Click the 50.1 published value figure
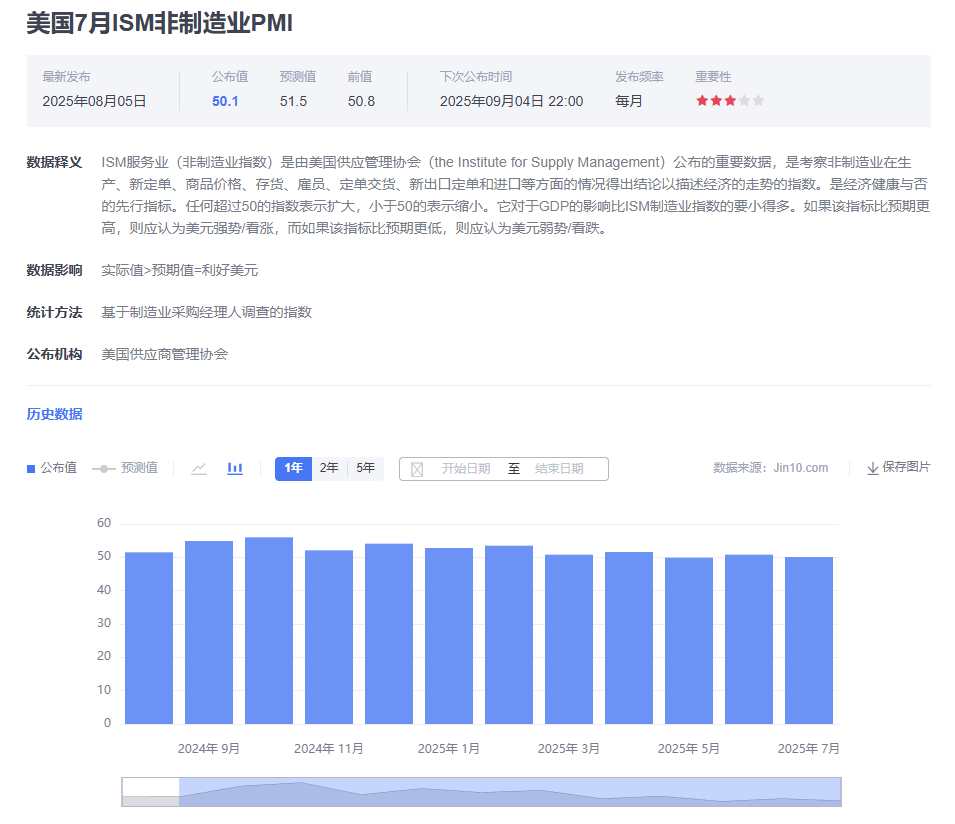Image resolution: width=955 pixels, height=824 pixels. coord(225,101)
